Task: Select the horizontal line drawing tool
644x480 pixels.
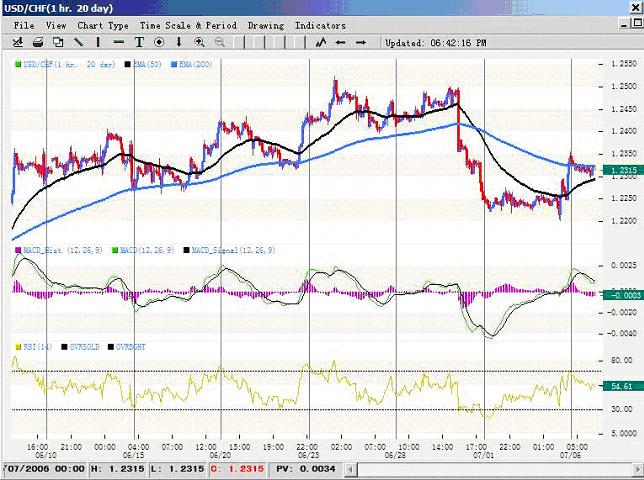Action: click(x=119, y=42)
